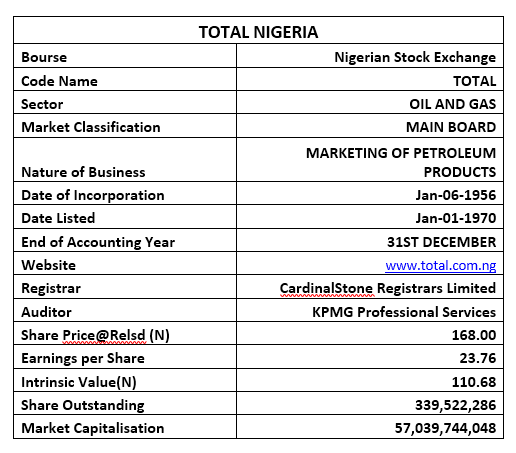
Task: Select the Code Name value TOTAL
Action: click(474, 81)
